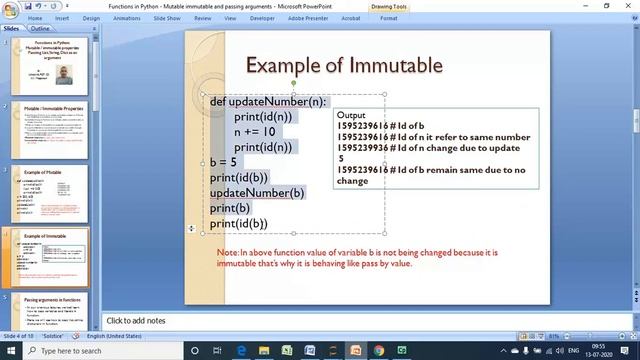Click the 'Slide 4 of 10' status indicator
Viewport: 640px width, 360px height.
(x=18, y=336)
